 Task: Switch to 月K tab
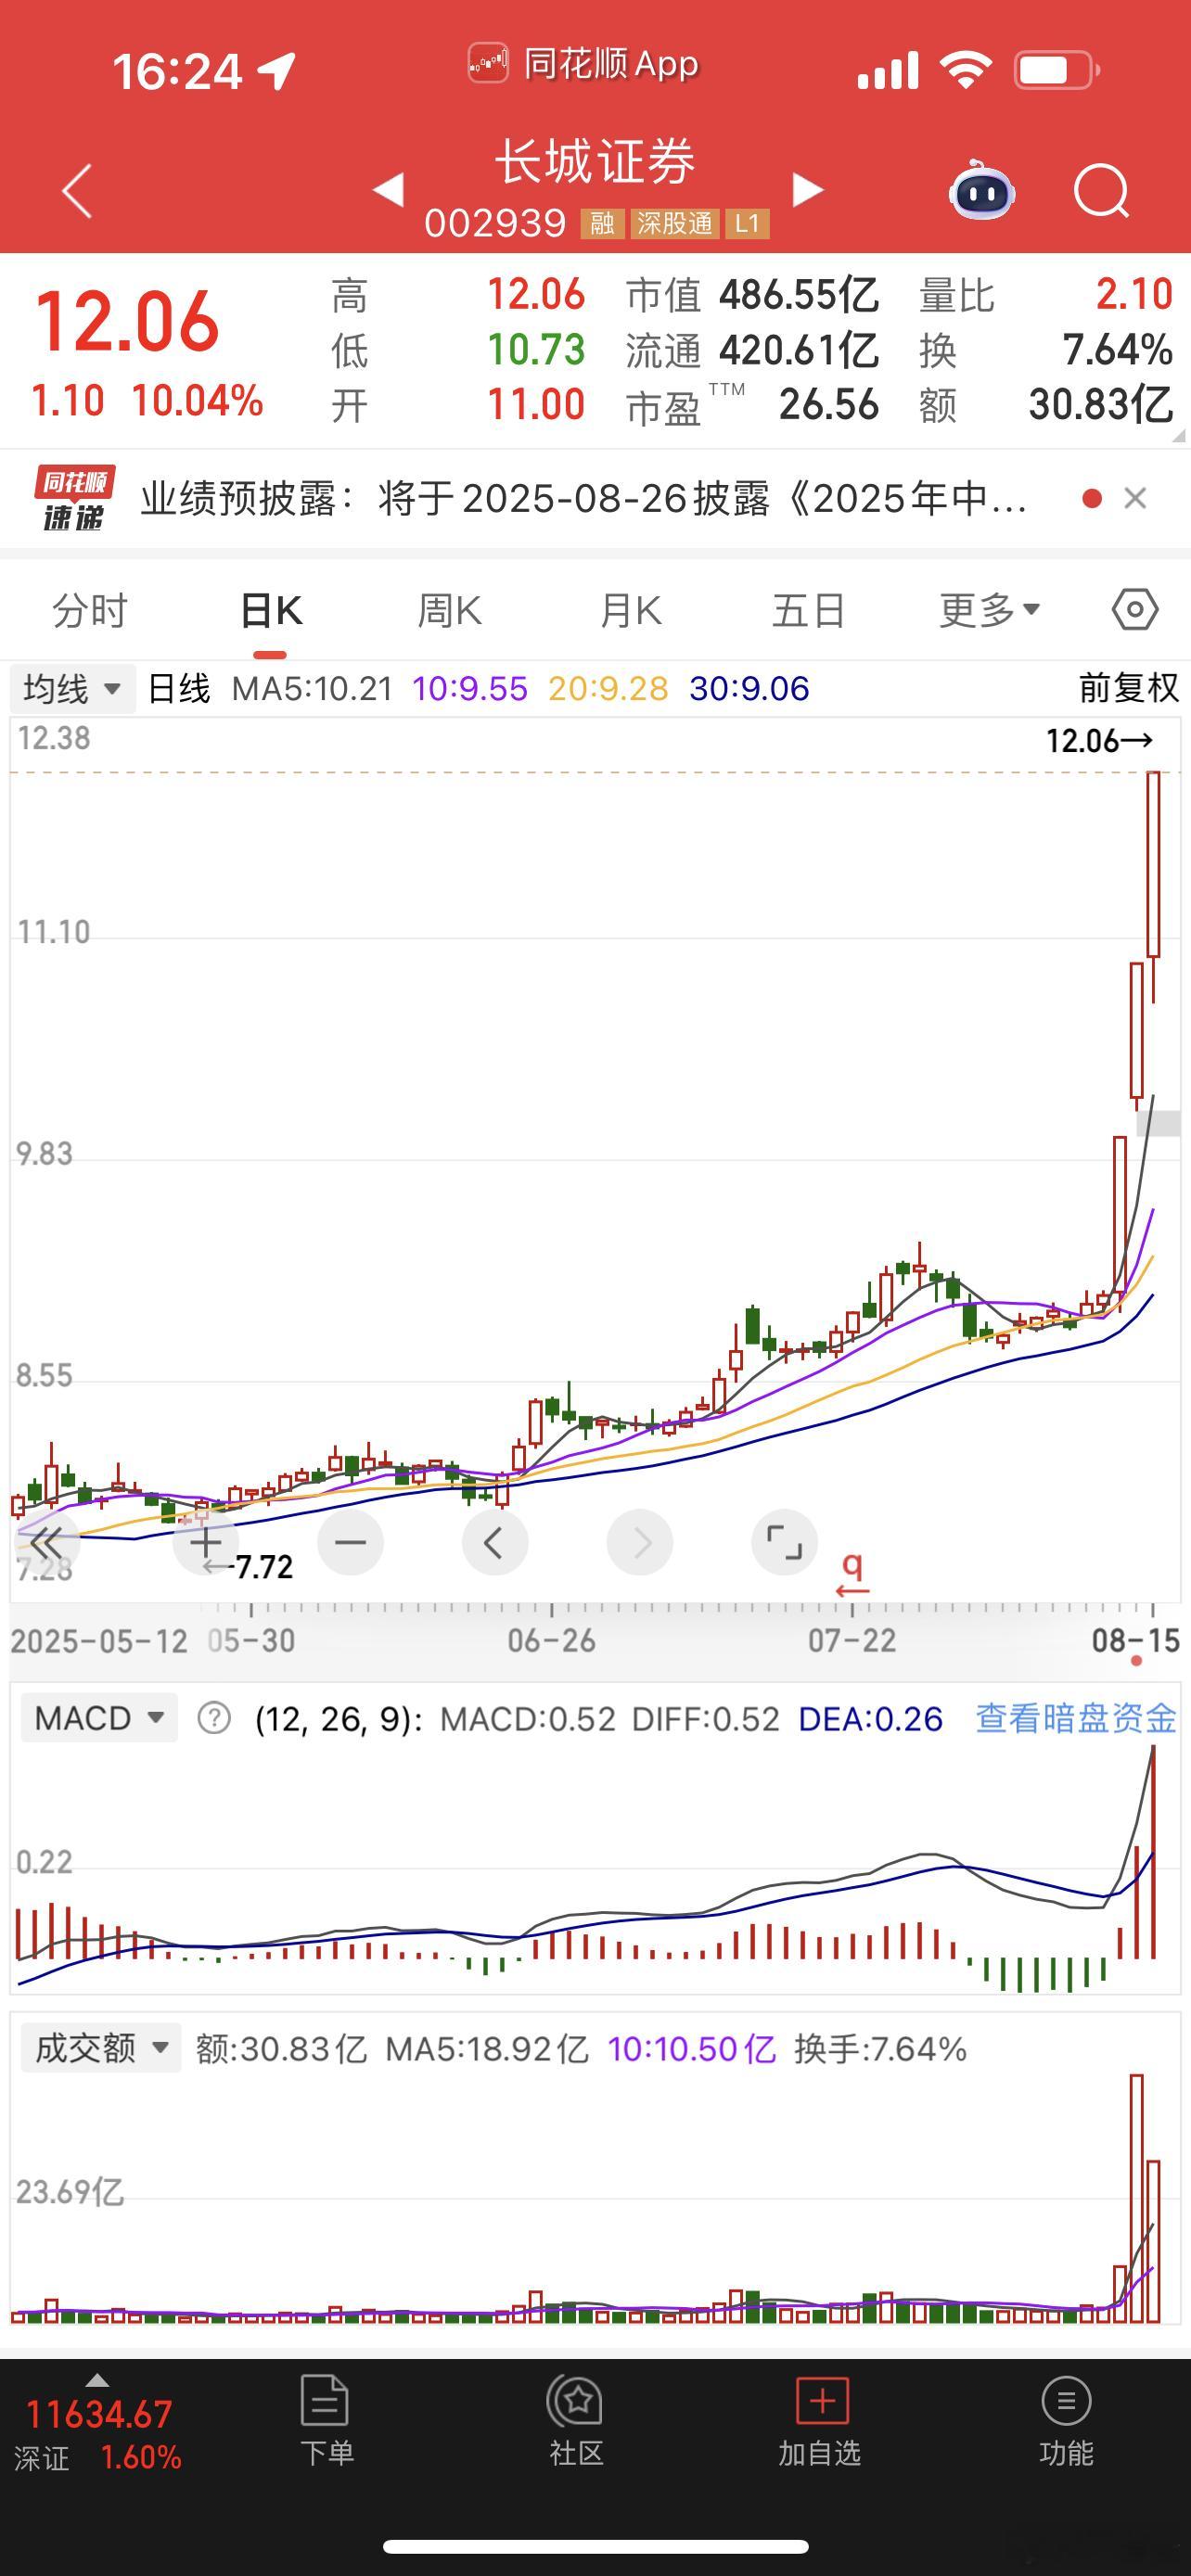coord(630,609)
